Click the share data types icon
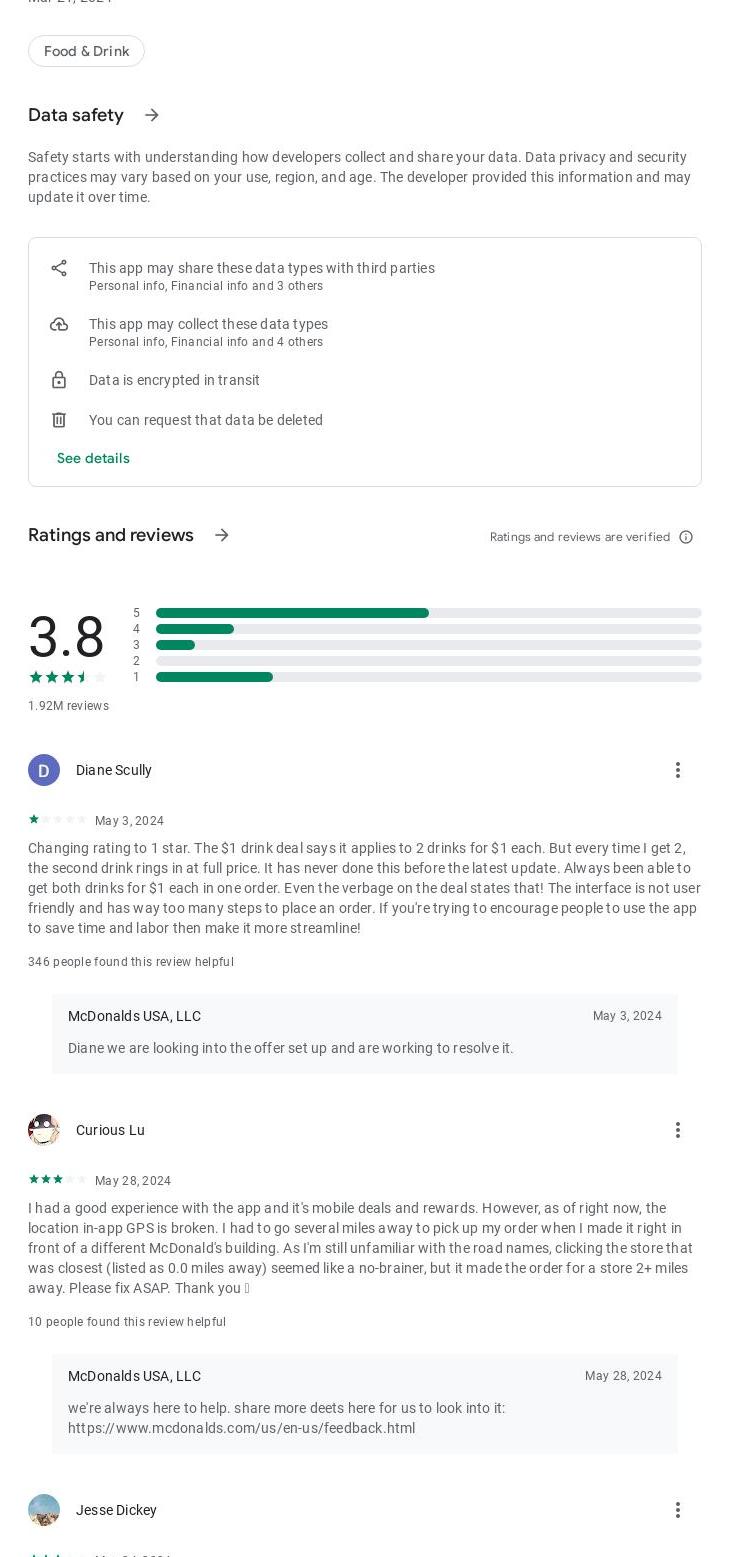Viewport: 730px width, 1557px height. click(x=59, y=268)
